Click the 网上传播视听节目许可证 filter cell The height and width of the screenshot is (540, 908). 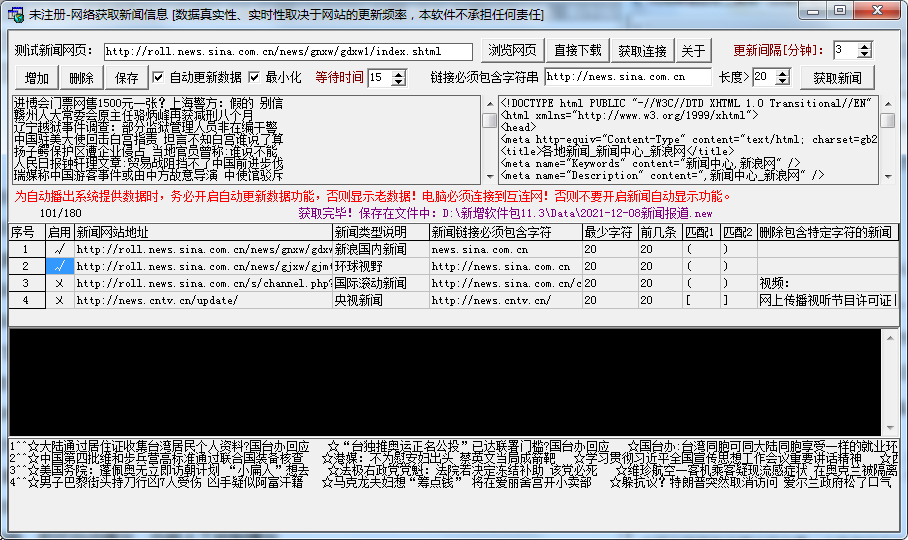click(828, 300)
